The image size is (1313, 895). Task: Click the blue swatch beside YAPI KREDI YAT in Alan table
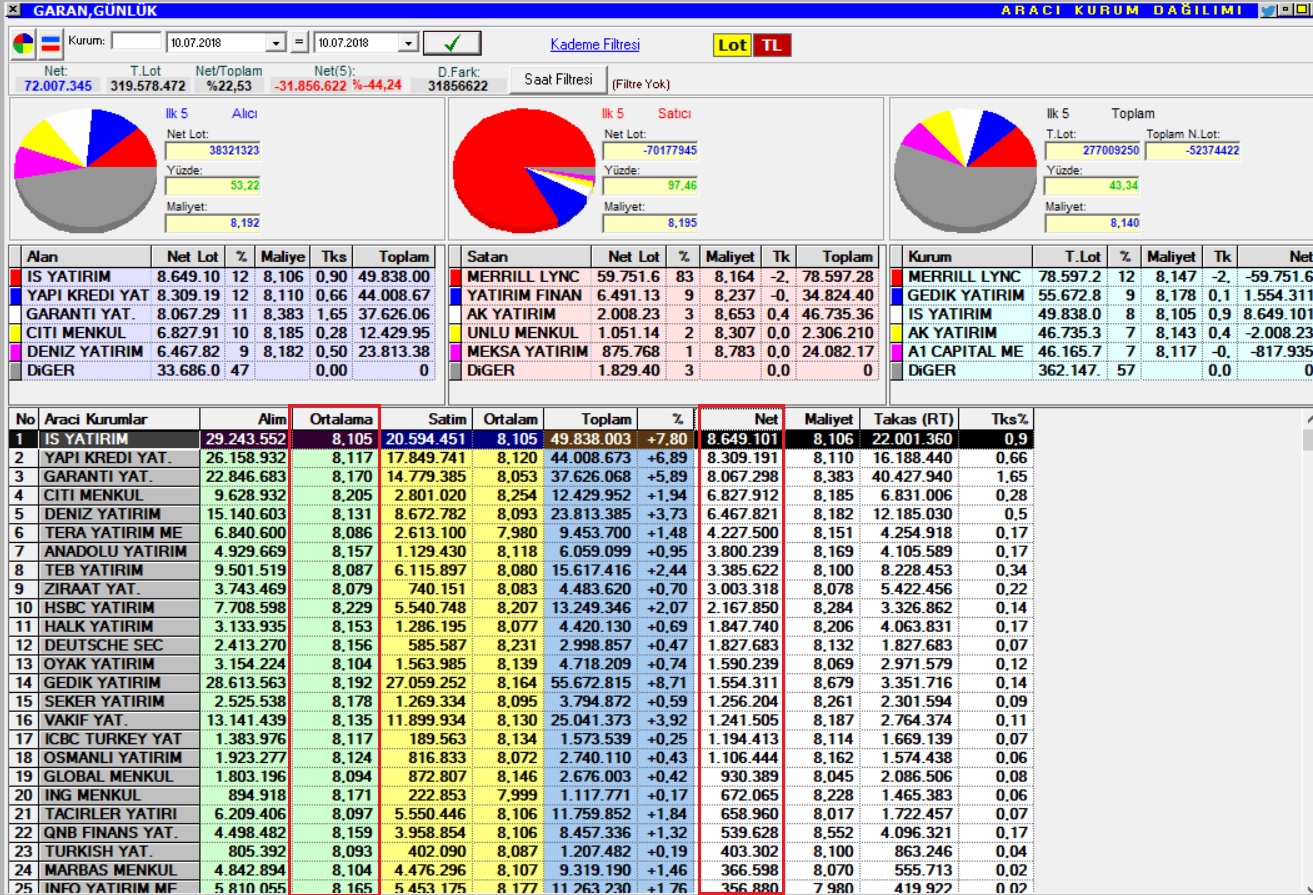click(x=15, y=295)
